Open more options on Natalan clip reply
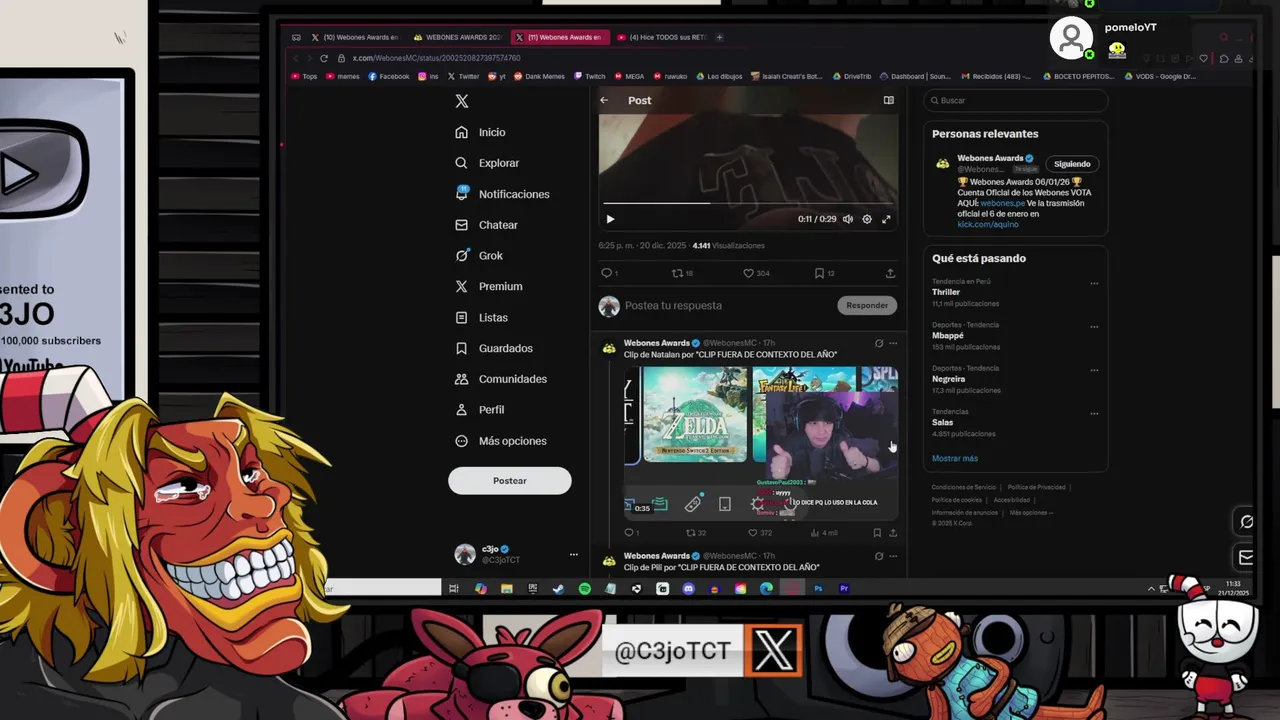The image size is (1280, 720). 893,343
